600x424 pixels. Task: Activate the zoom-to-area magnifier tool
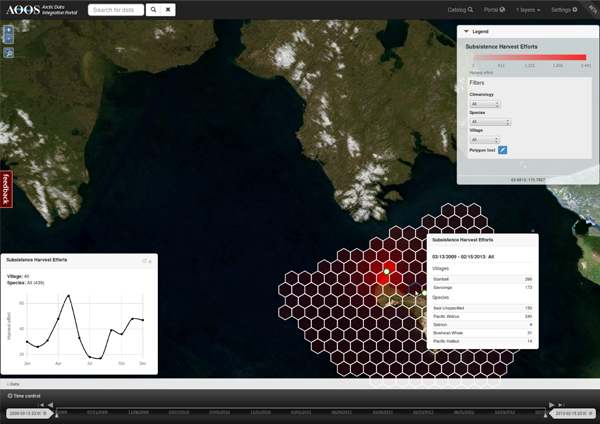[9, 53]
